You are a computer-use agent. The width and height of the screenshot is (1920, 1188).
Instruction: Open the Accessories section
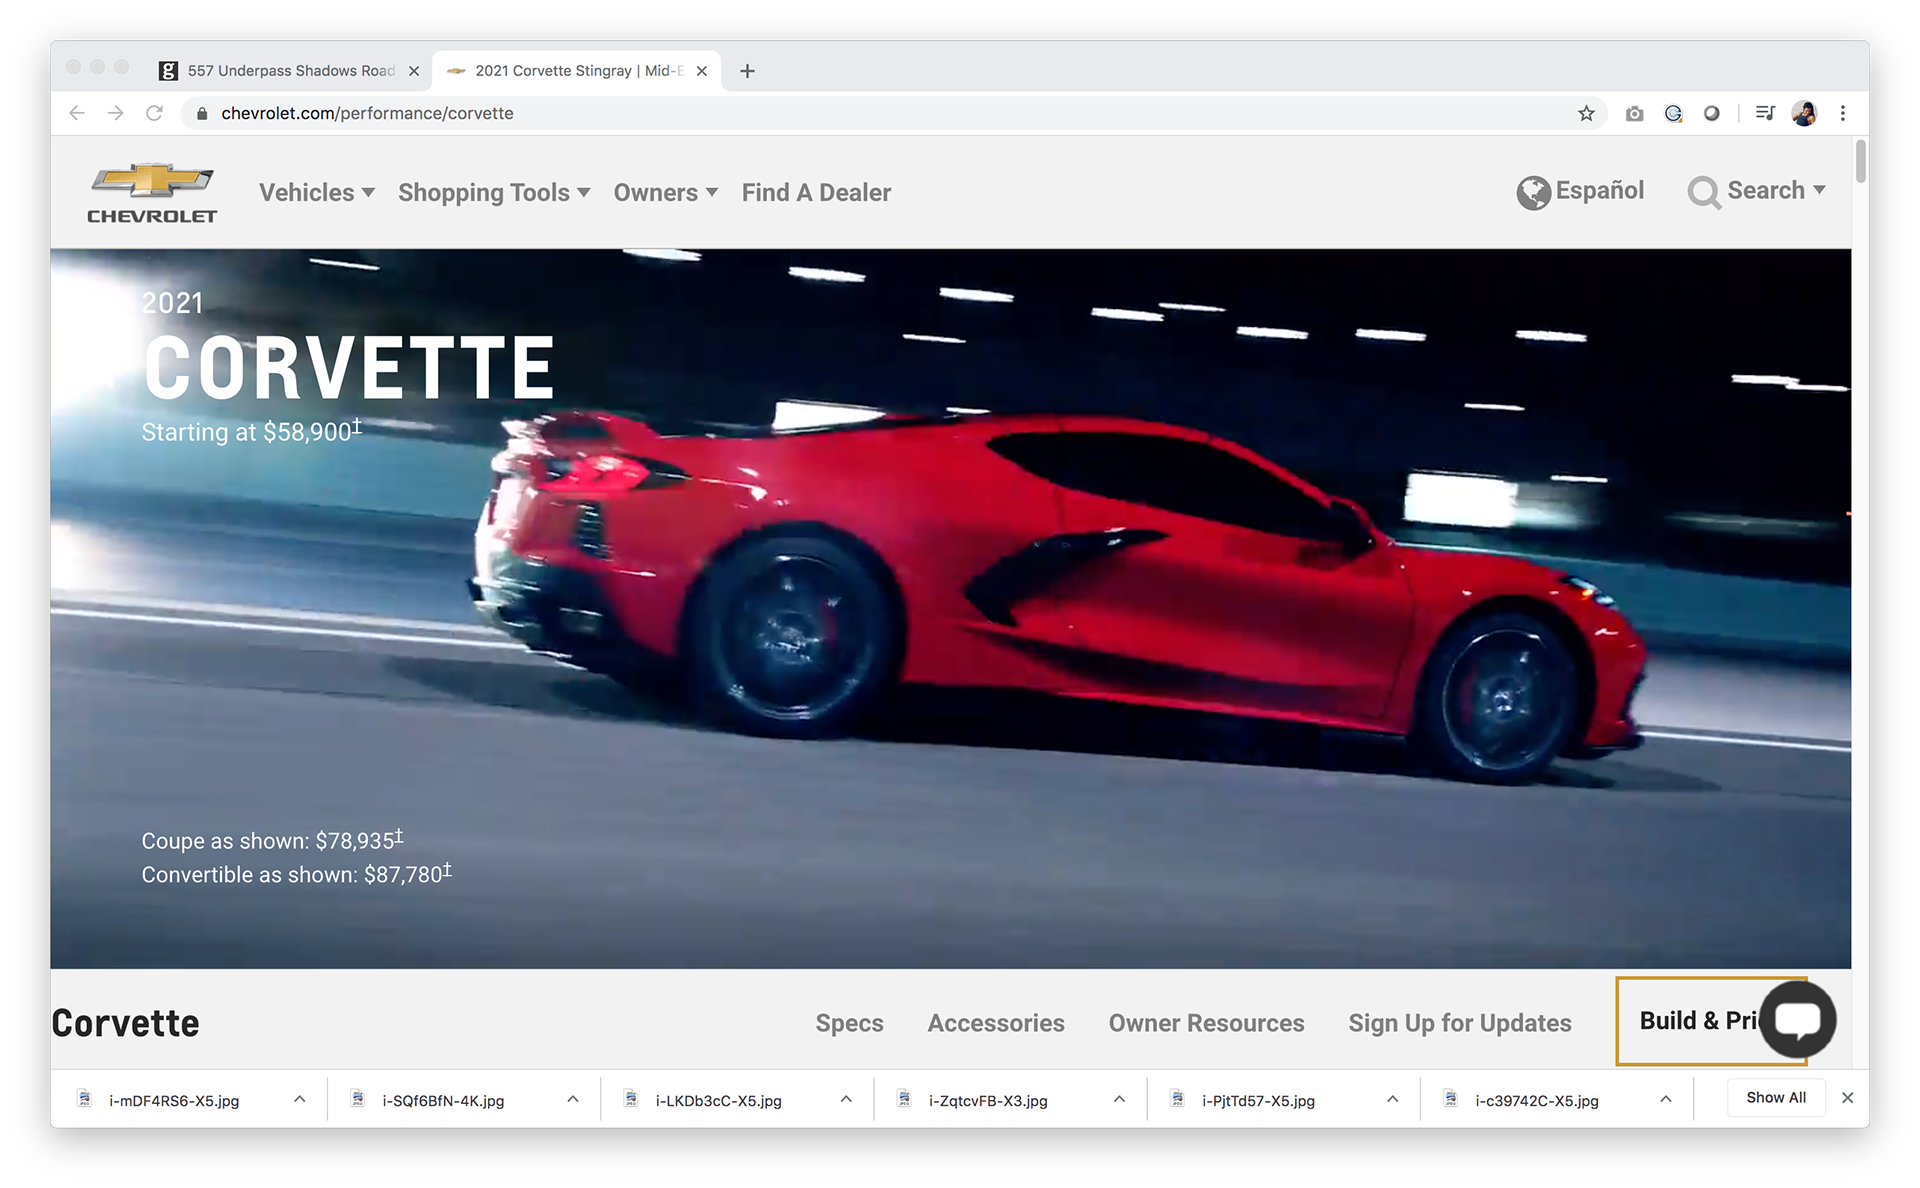(x=996, y=1023)
